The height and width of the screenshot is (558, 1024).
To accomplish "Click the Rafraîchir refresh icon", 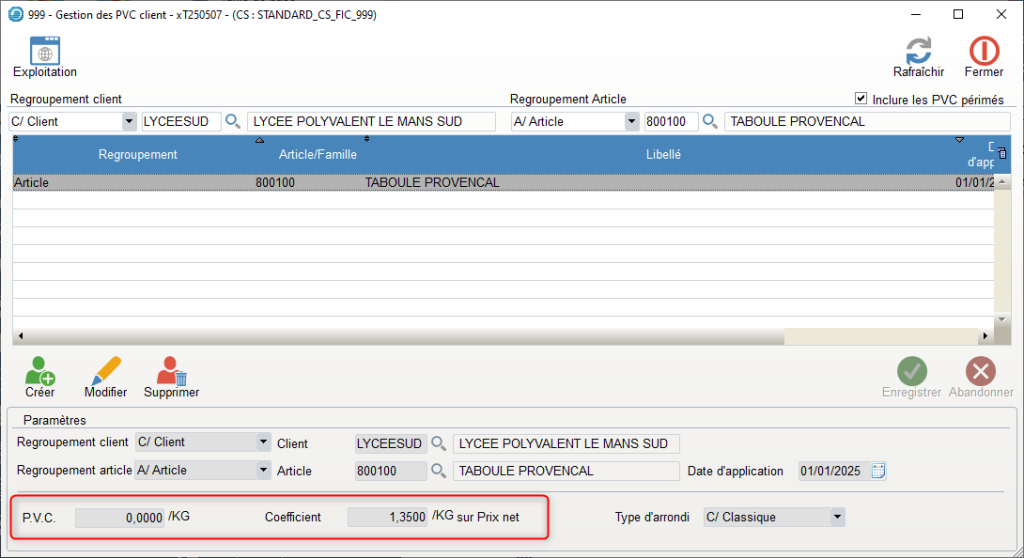I will click(x=918, y=52).
